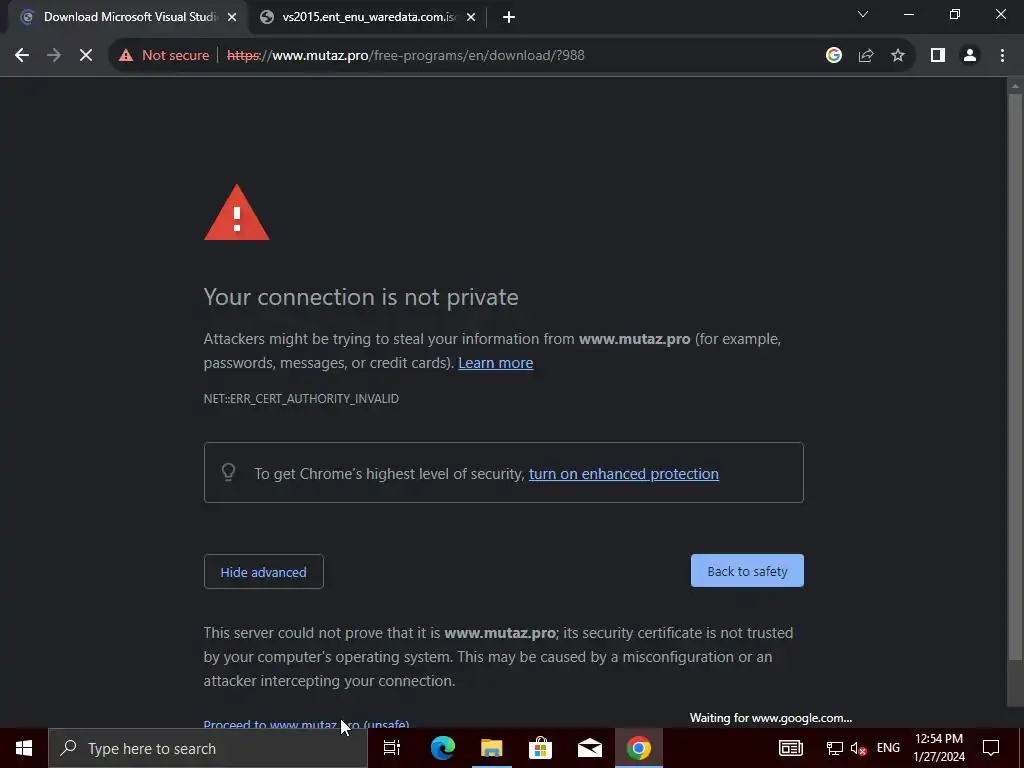Switch to Download Microsoft Visual Studio tab
The image size is (1024, 768).
127,17
